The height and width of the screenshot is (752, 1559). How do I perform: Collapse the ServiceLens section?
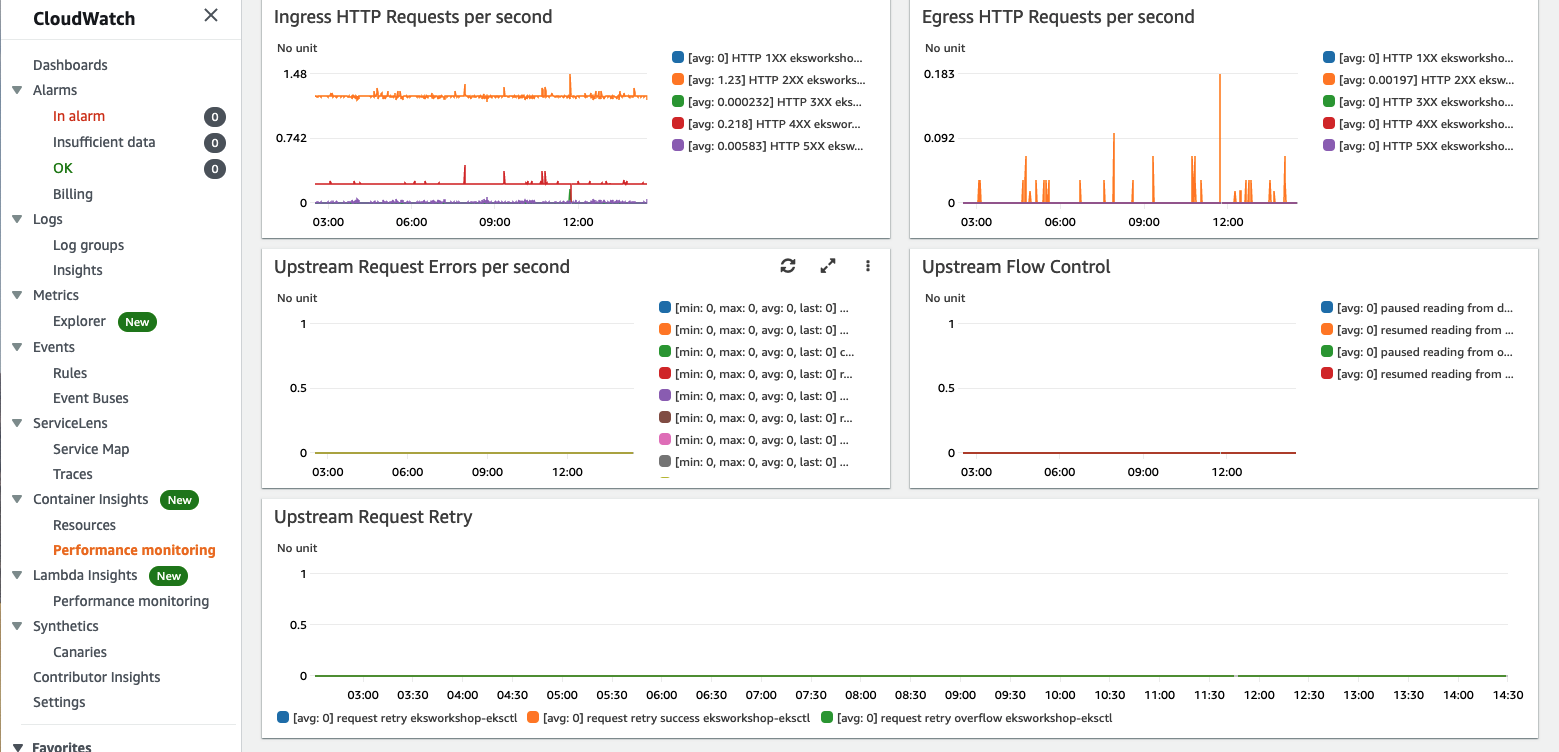(17, 423)
